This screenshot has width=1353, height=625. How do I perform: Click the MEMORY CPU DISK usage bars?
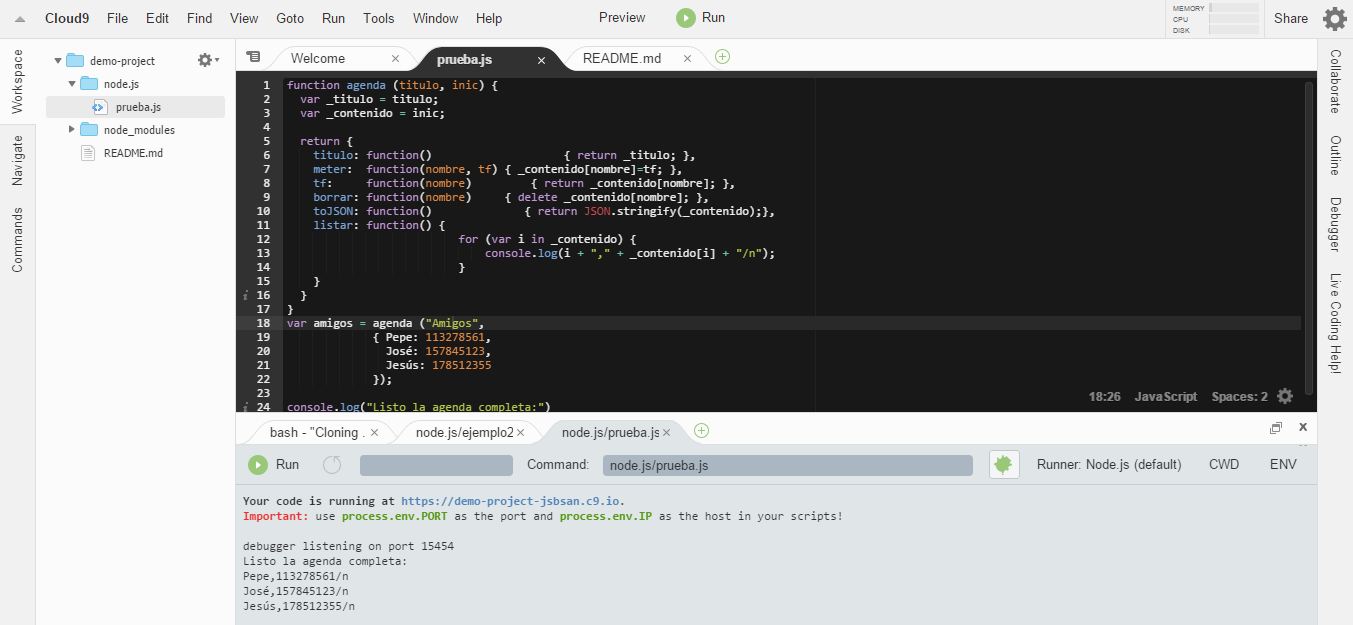[x=1215, y=19]
